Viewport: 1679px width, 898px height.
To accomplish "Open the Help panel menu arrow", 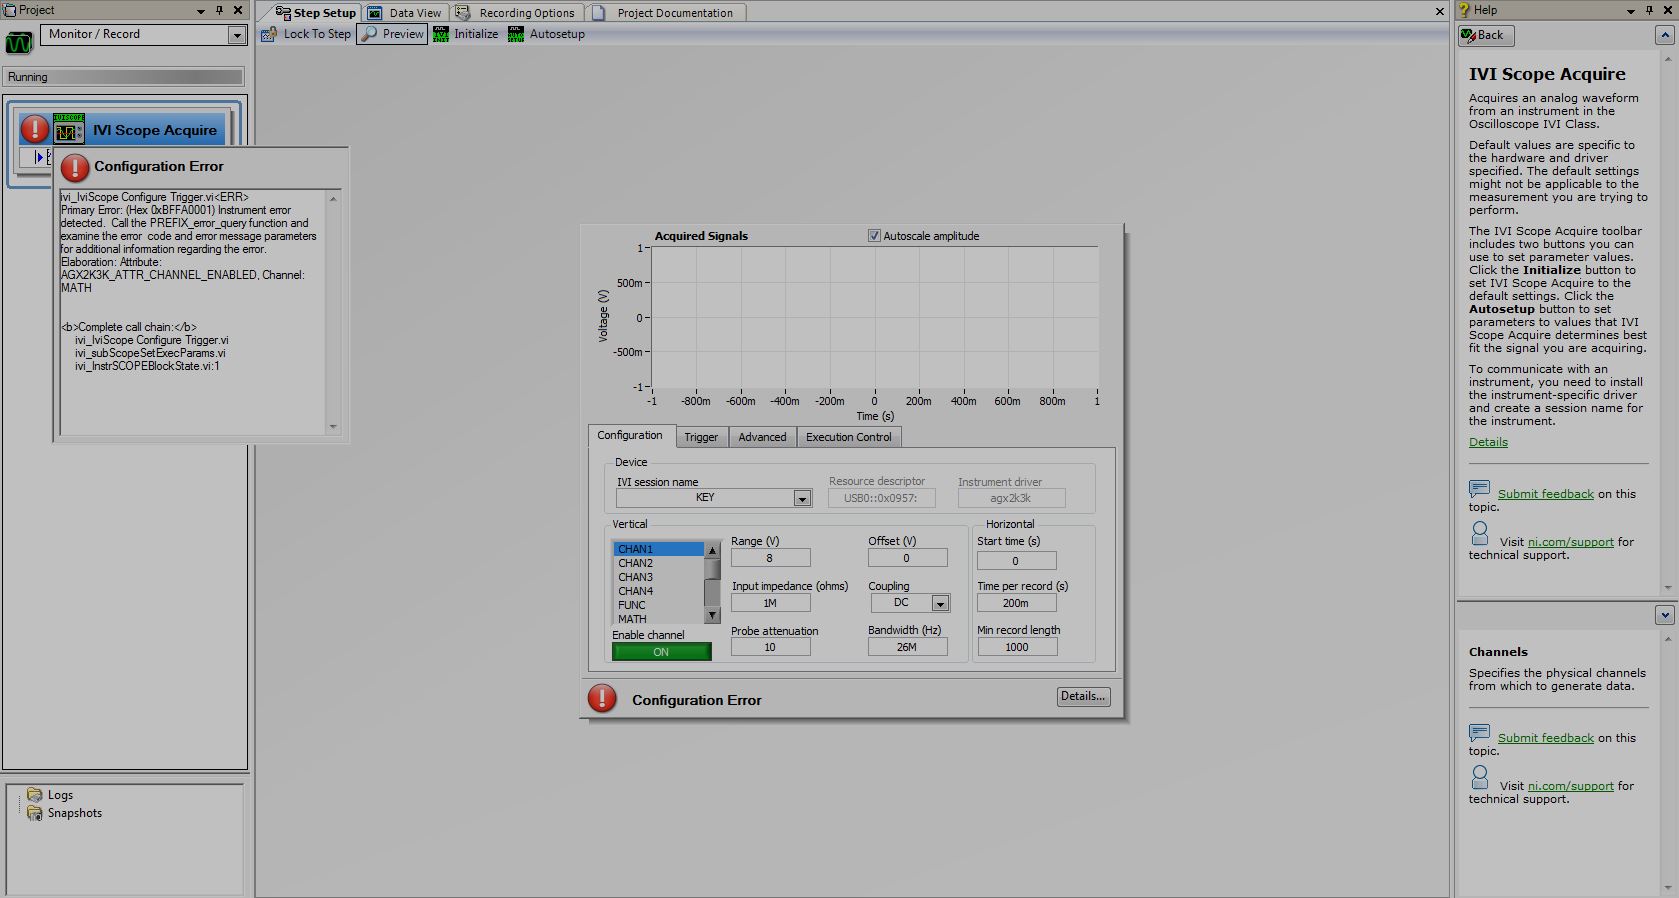I will 1631,10.
